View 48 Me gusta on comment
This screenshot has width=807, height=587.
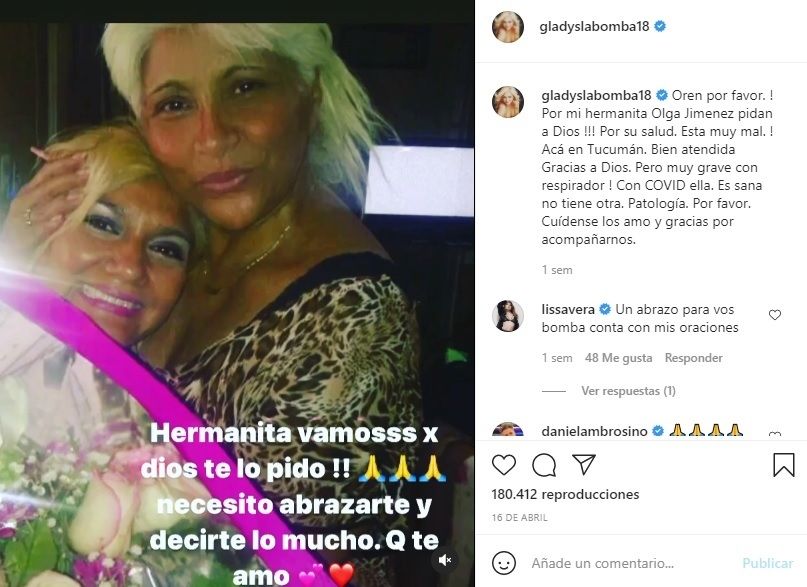(618, 358)
